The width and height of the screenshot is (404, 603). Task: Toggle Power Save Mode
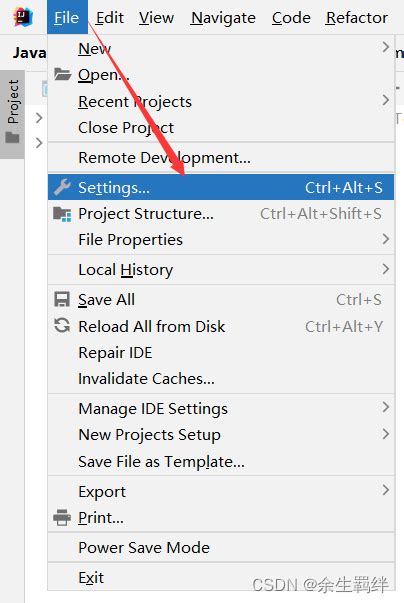point(221,547)
